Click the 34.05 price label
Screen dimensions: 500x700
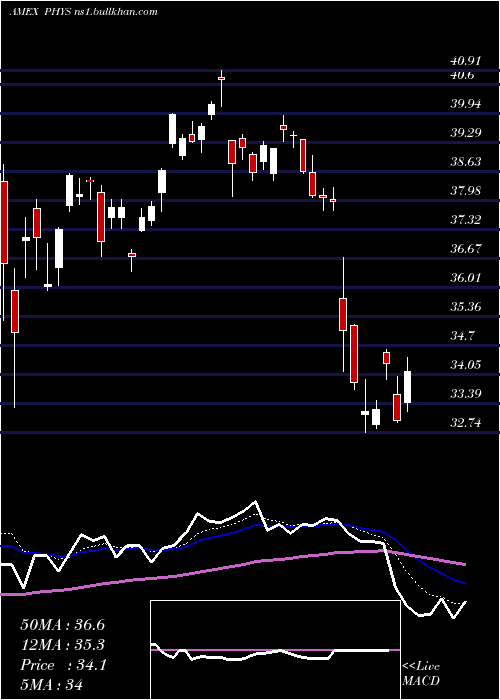pos(466,364)
